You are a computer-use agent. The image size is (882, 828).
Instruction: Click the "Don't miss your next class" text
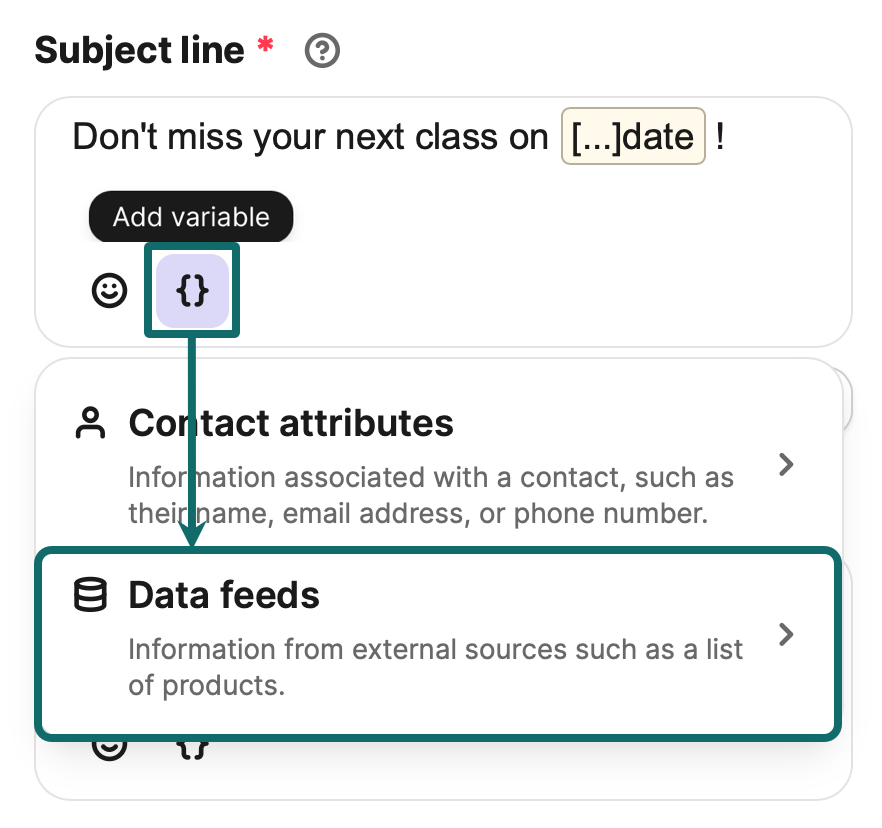pyautogui.click(x=310, y=136)
